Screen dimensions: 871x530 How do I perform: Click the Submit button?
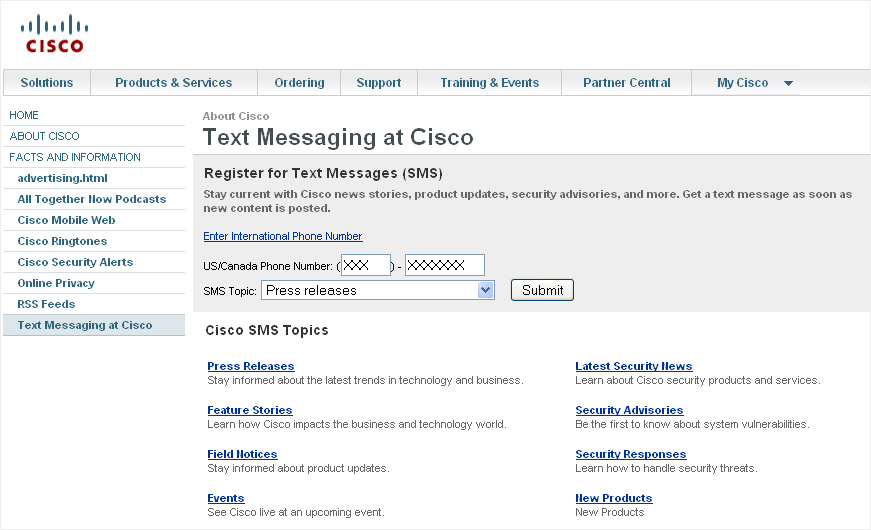(x=542, y=290)
